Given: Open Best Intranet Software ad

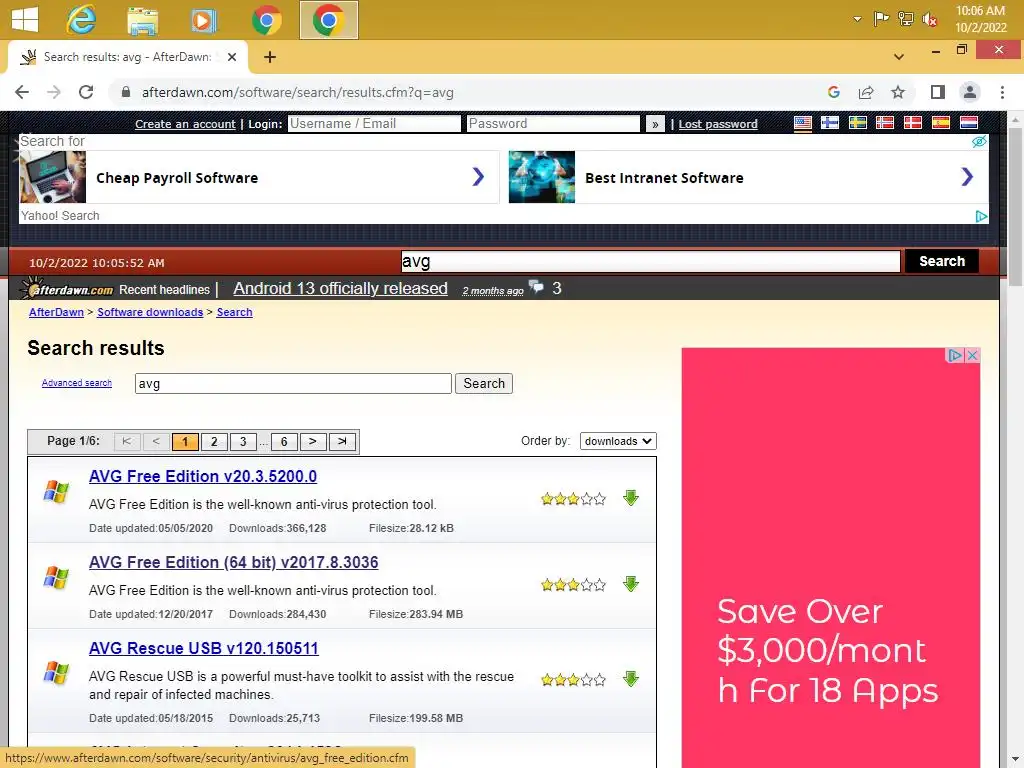Looking at the screenshot, I should (748, 177).
